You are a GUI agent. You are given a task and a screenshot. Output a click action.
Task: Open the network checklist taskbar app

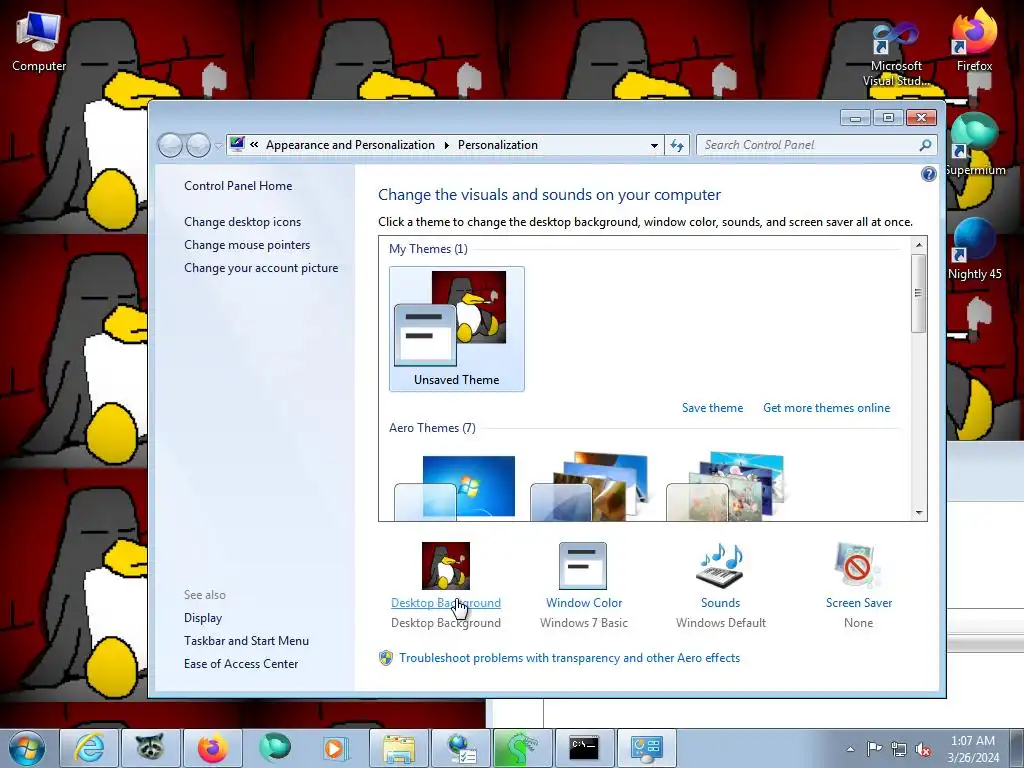tap(460, 748)
